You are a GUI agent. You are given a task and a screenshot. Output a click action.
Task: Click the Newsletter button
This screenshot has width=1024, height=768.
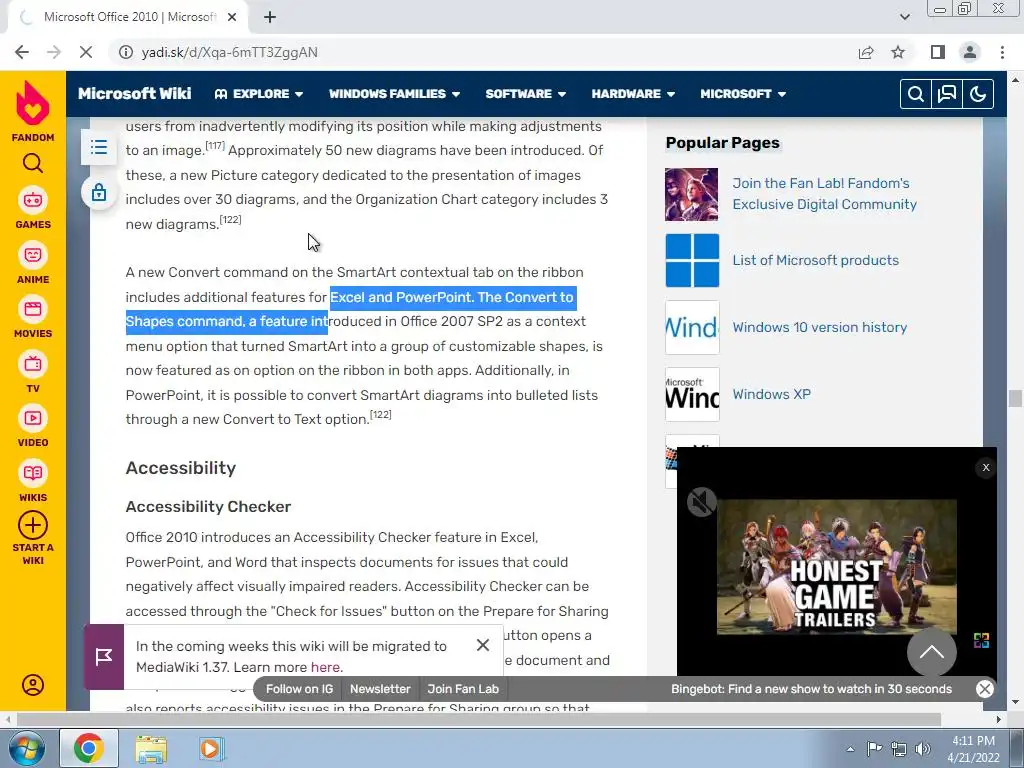click(380, 689)
